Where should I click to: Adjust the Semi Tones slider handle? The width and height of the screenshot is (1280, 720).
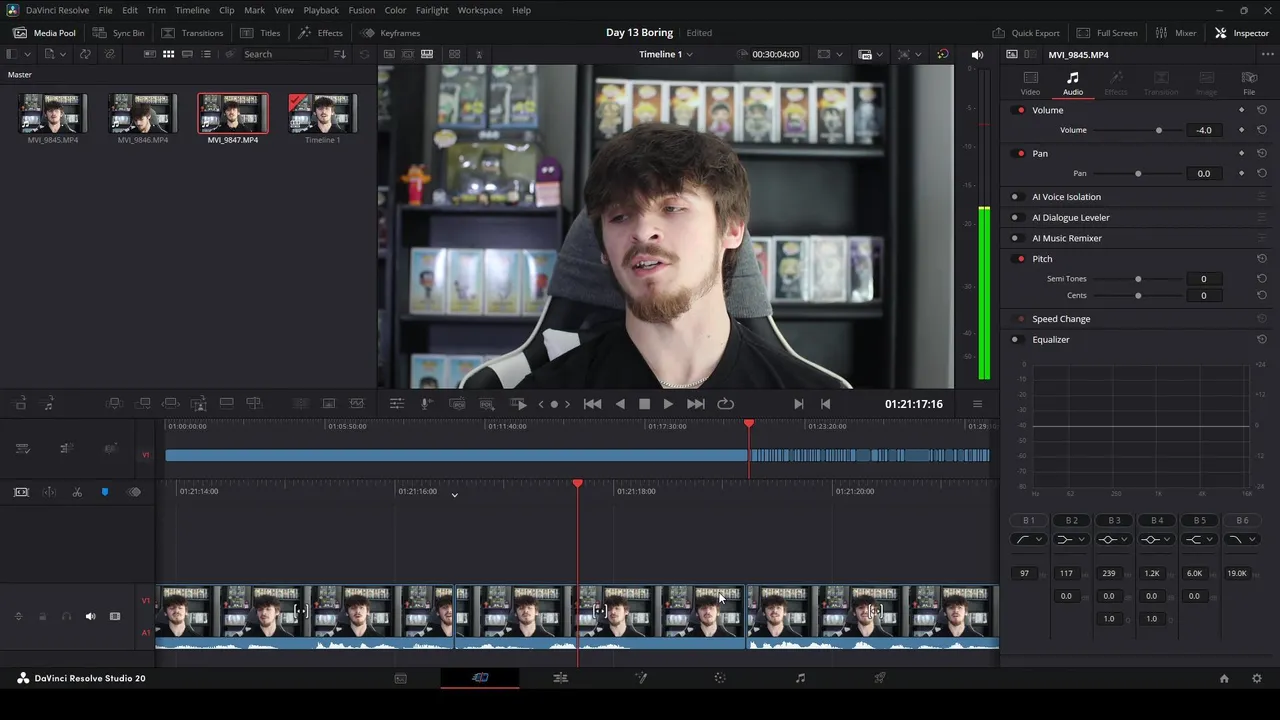[x=1138, y=279]
